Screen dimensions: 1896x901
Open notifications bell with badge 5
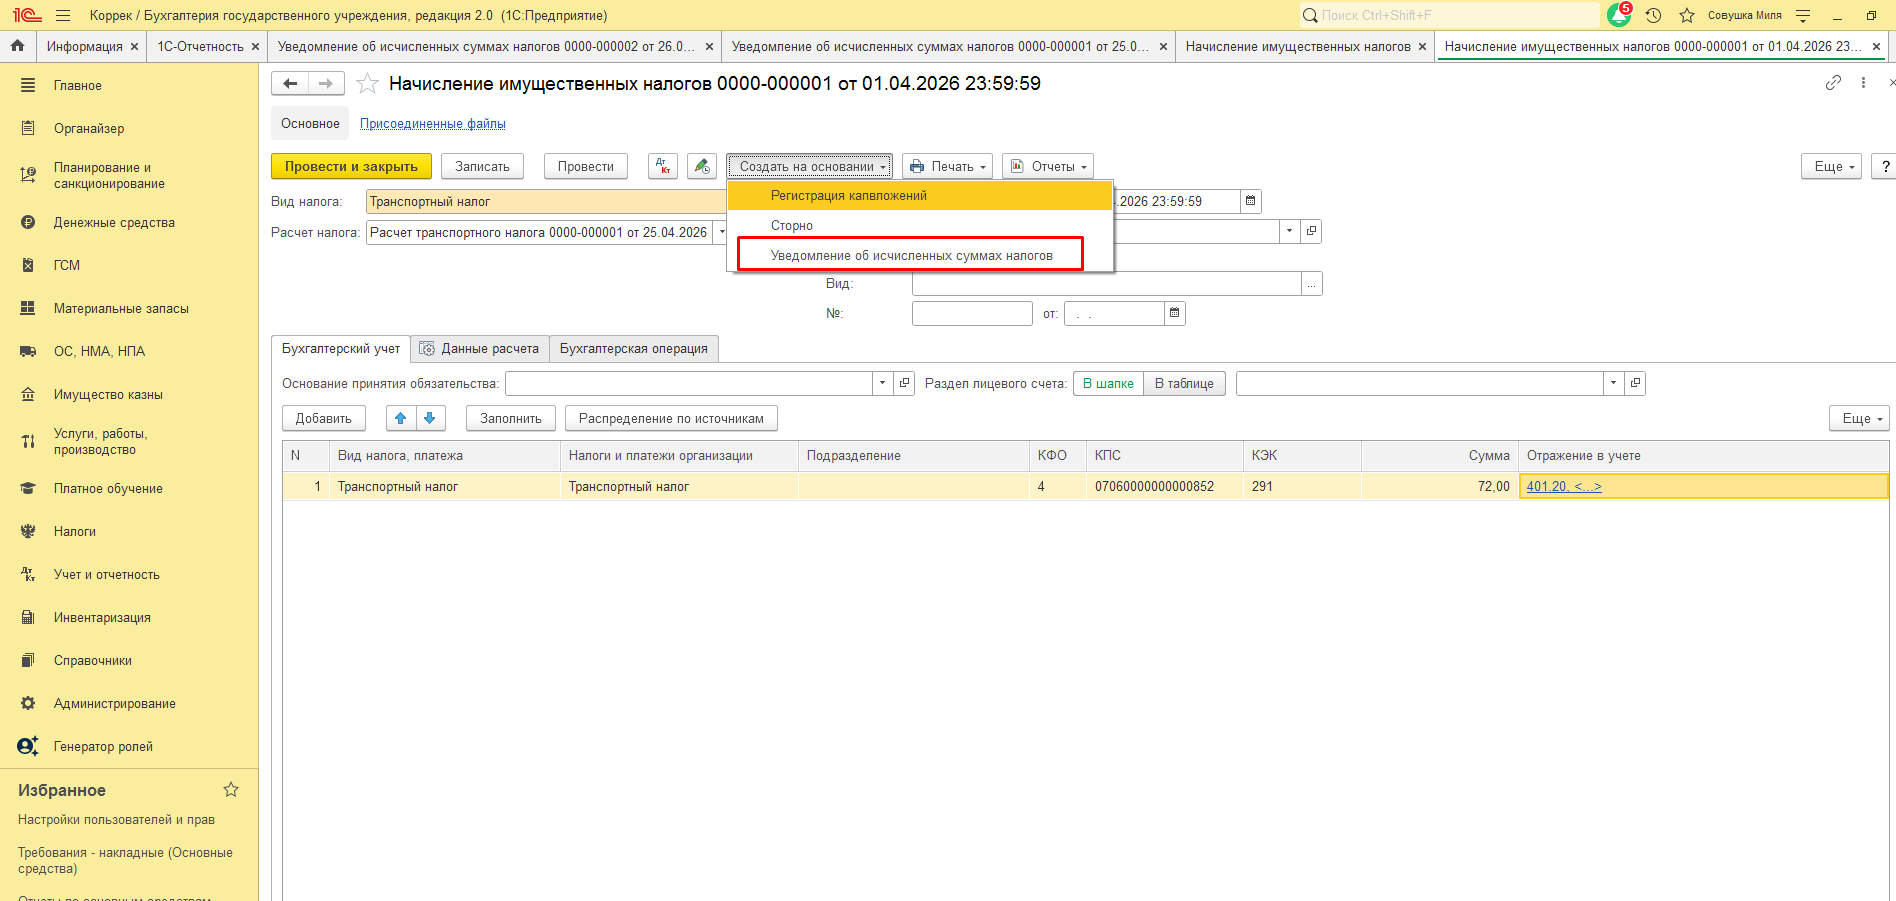[1619, 15]
